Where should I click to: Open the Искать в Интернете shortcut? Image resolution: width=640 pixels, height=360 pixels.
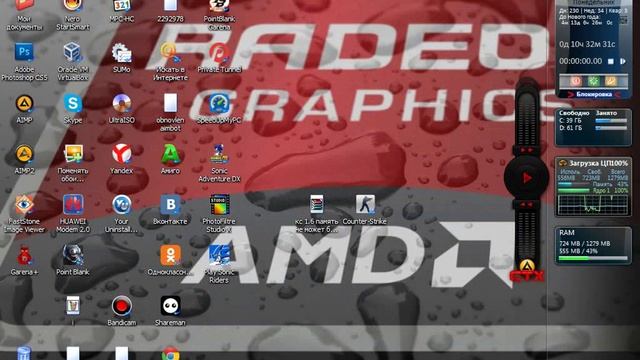170,52
